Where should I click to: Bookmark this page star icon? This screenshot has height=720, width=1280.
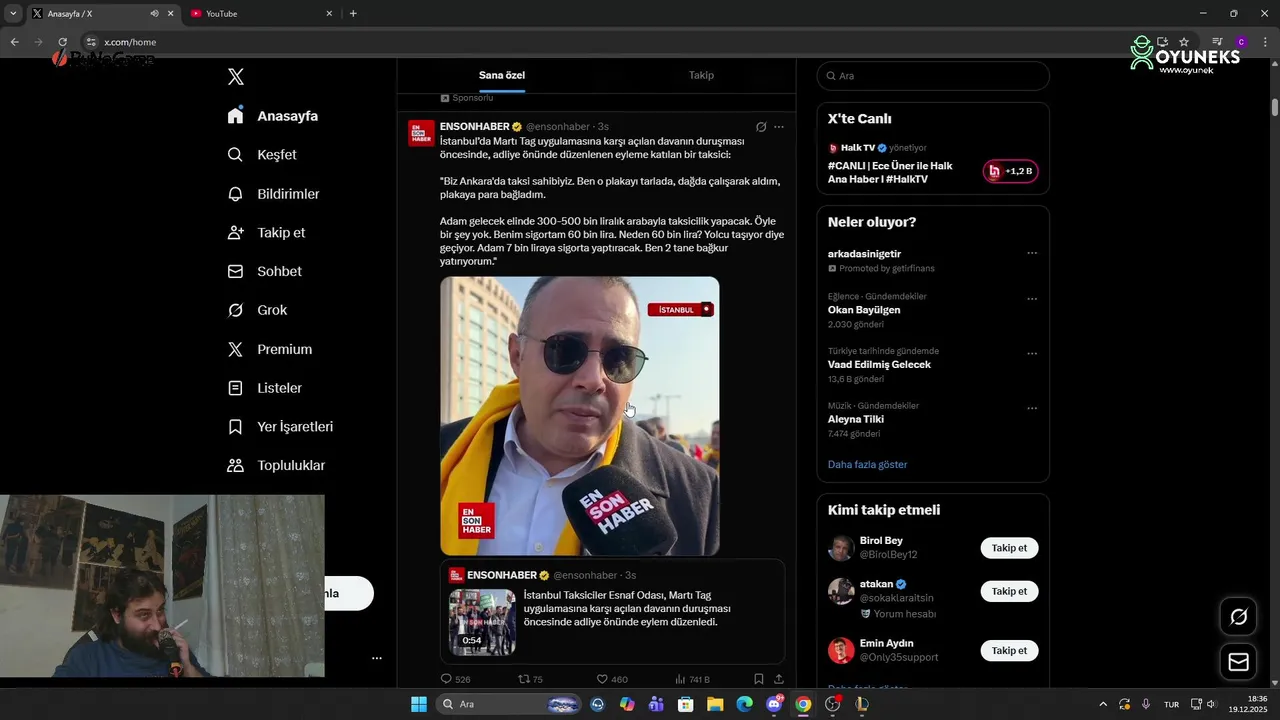1185,42
